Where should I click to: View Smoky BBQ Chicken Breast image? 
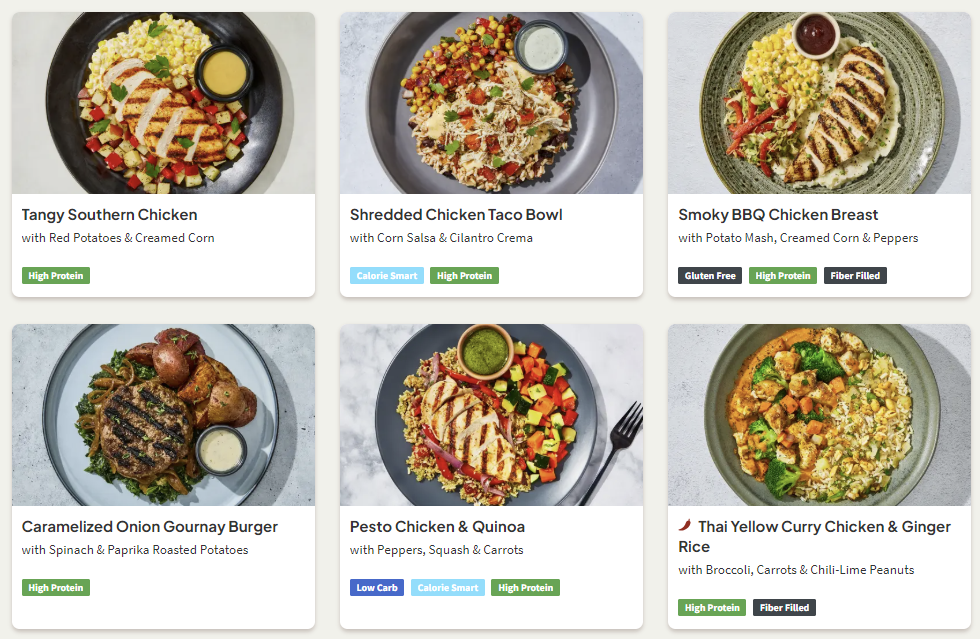point(819,103)
